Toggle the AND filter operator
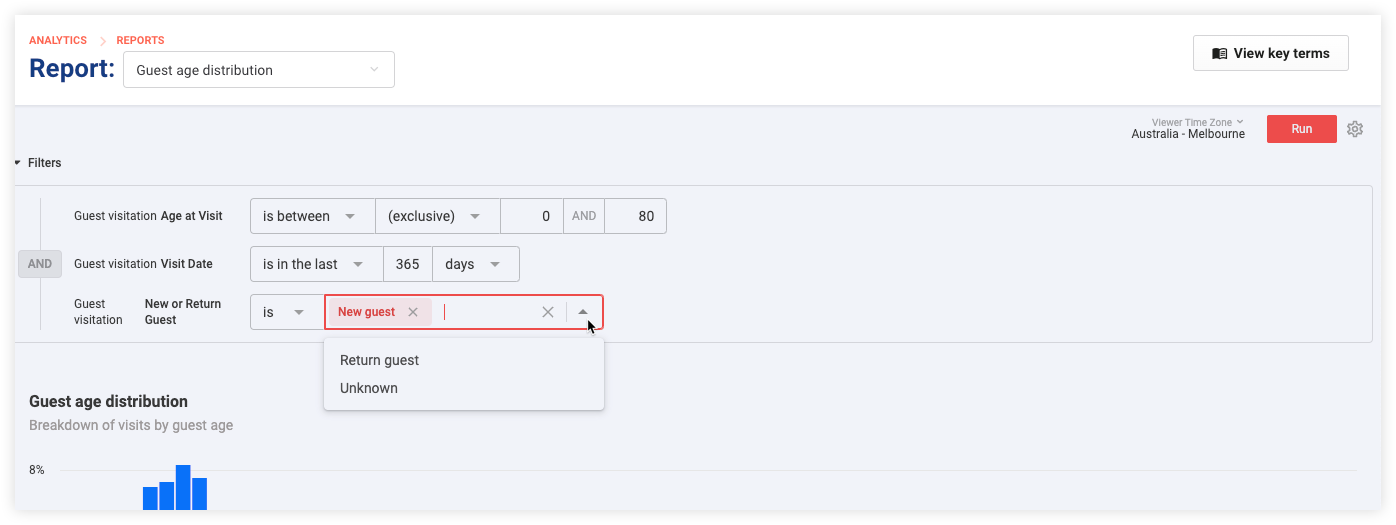 coord(40,264)
